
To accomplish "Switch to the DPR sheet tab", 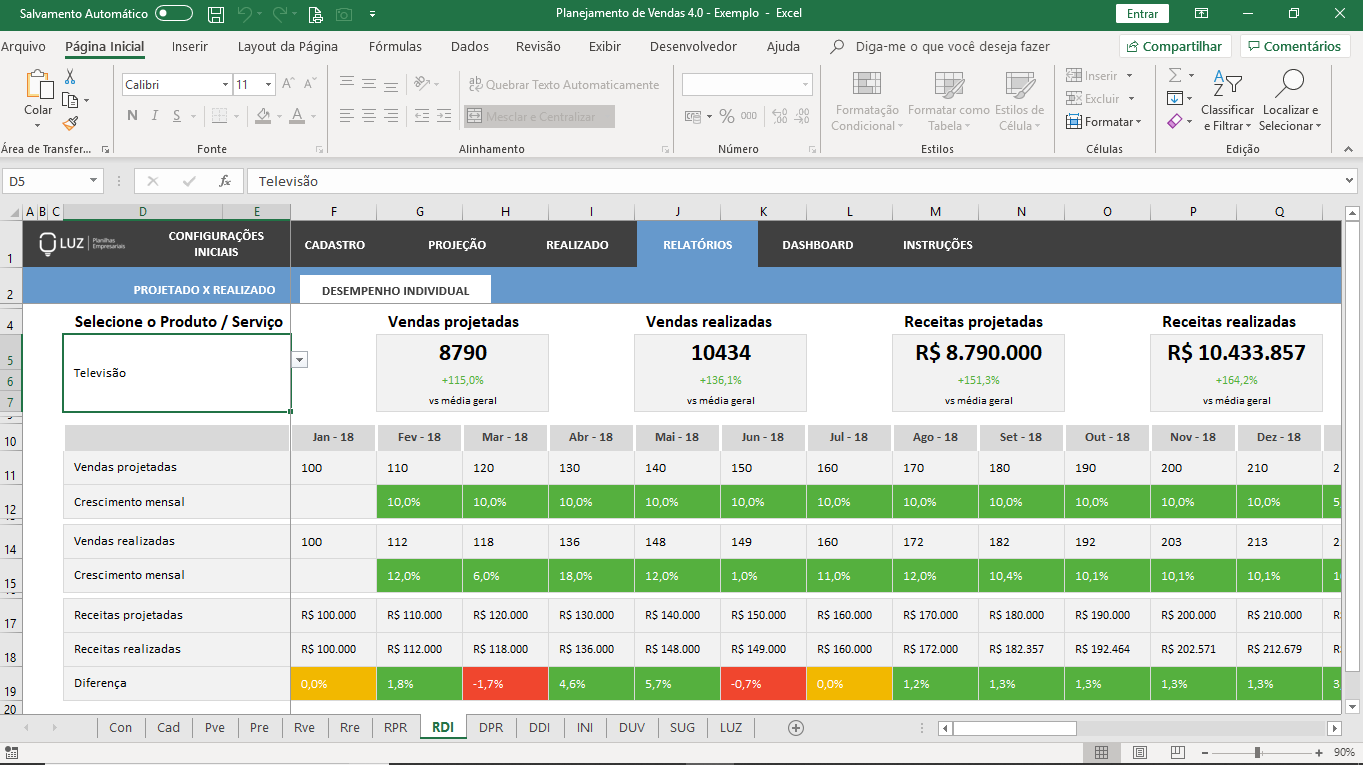I will pyautogui.click(x=490, y=728).
